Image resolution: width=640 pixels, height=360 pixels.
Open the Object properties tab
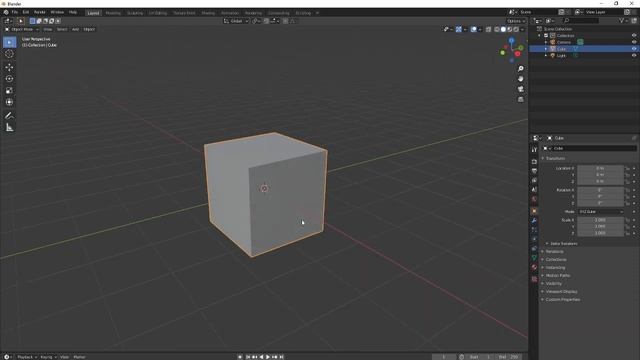coord(534,211)
